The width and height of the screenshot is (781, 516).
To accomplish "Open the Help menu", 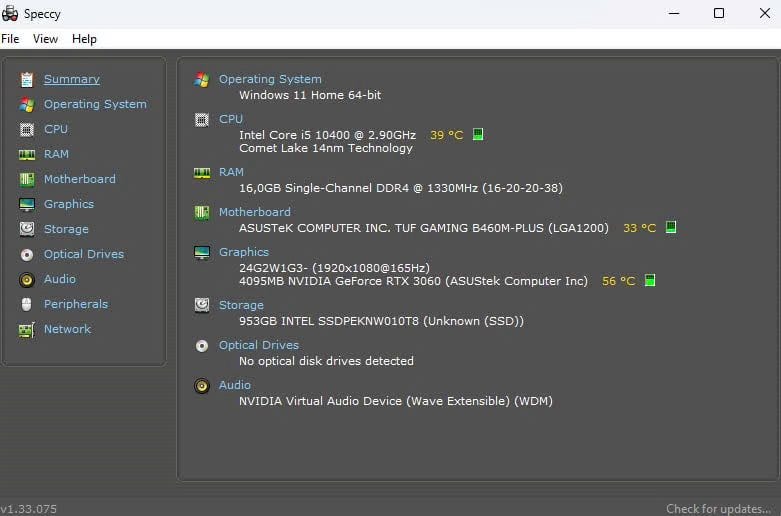I will click(84, 39).
